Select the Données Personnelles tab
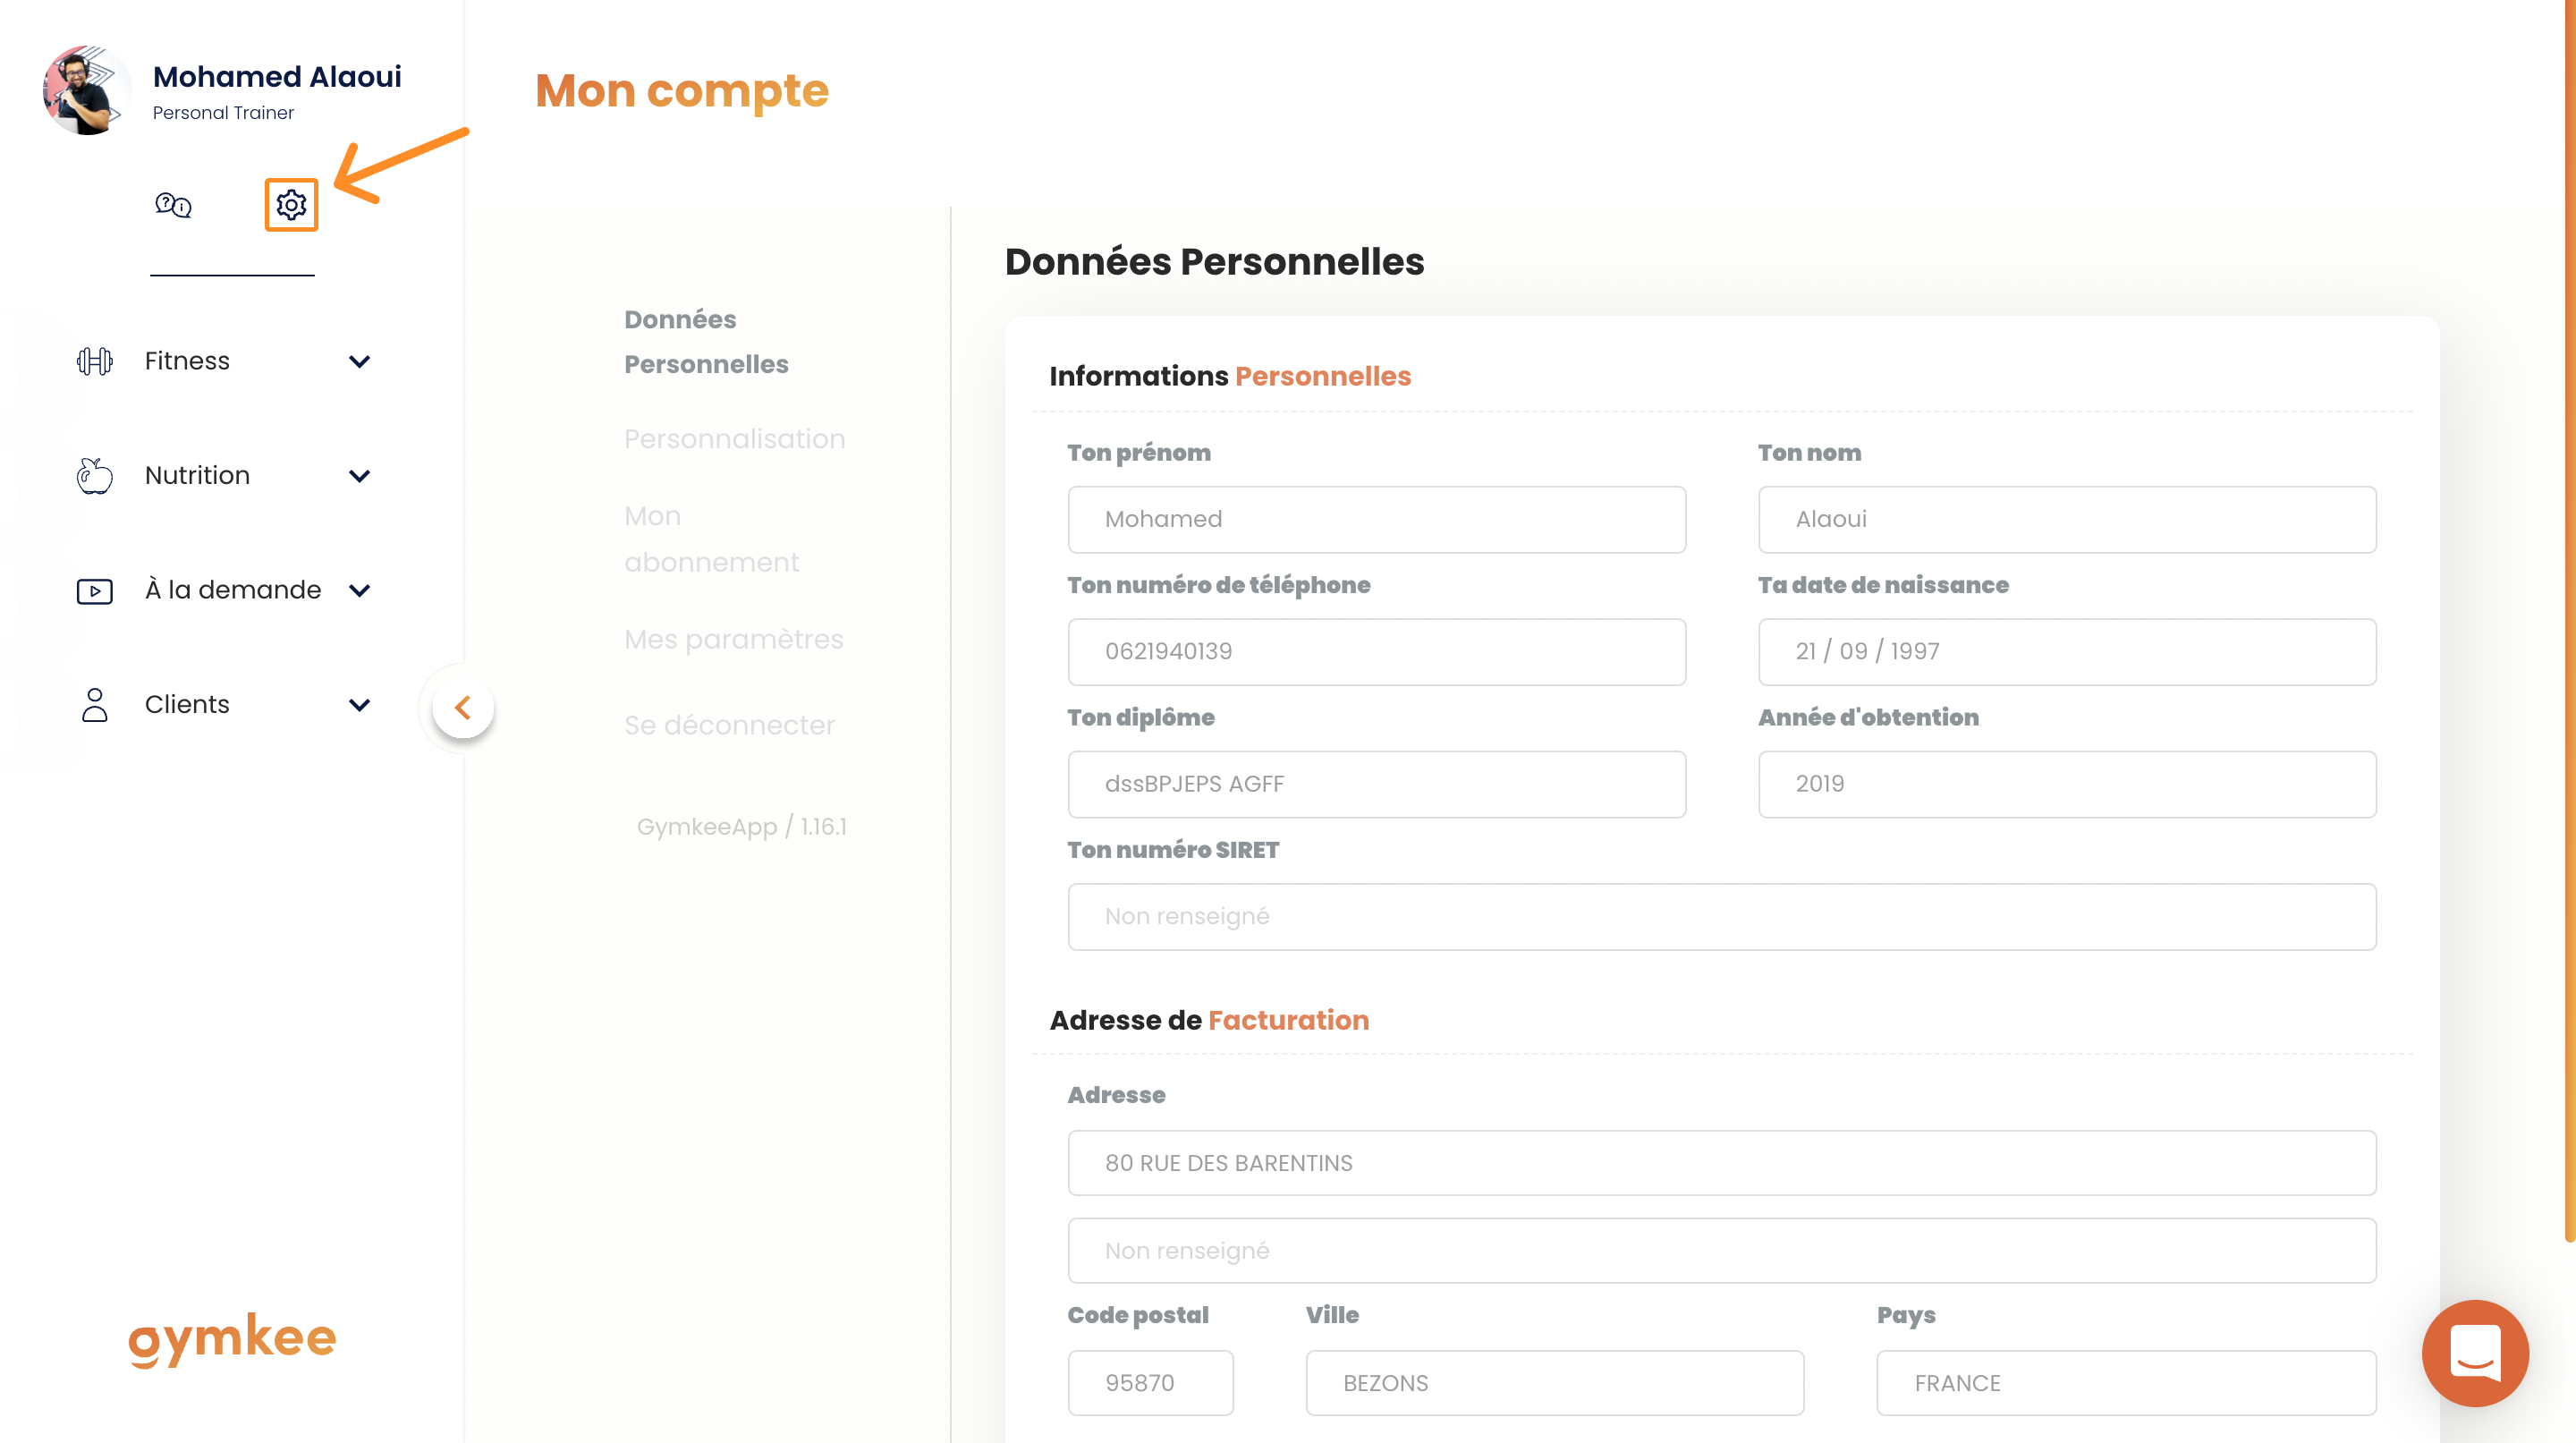This screenshot has height=1443, width=2576. (x=706, y=342)
